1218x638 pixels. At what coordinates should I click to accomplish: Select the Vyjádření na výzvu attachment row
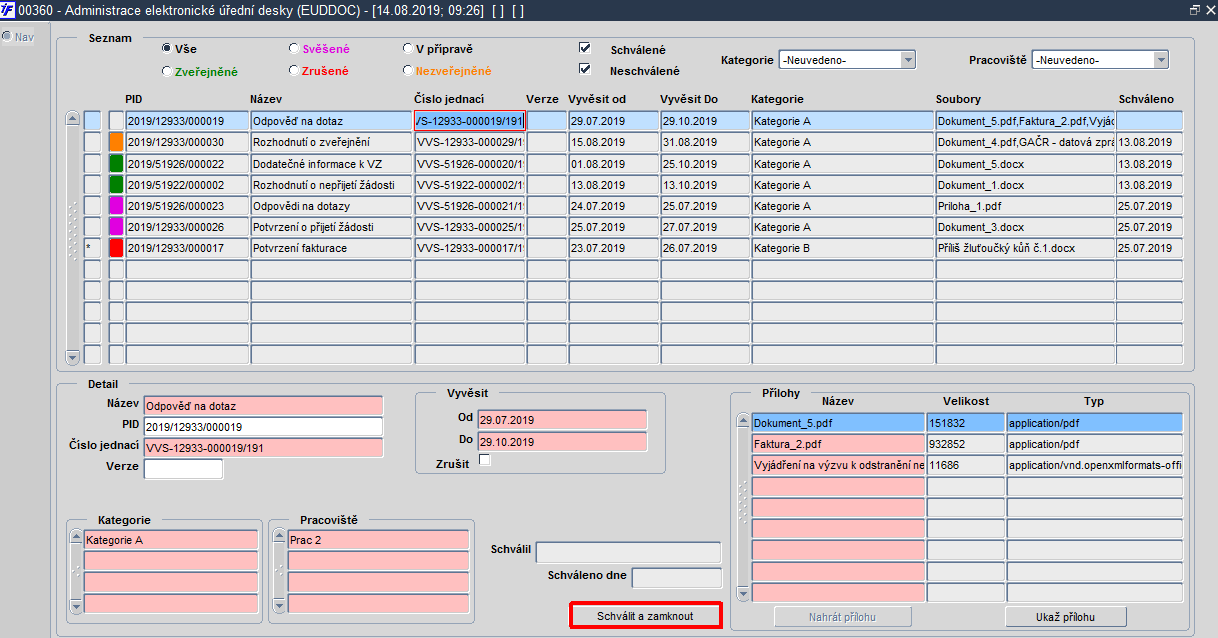click(x=838, y=465)
